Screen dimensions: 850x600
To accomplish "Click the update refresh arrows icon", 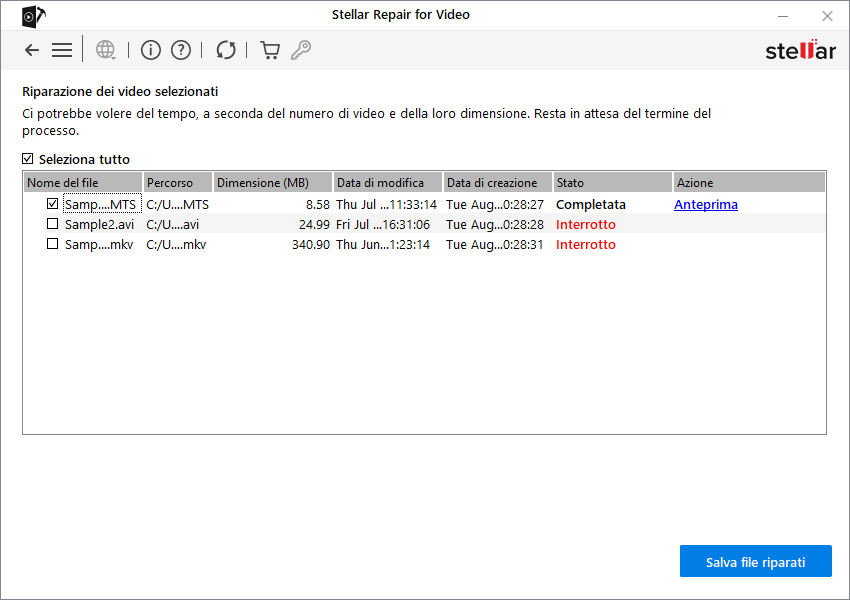I will point(226,50).
